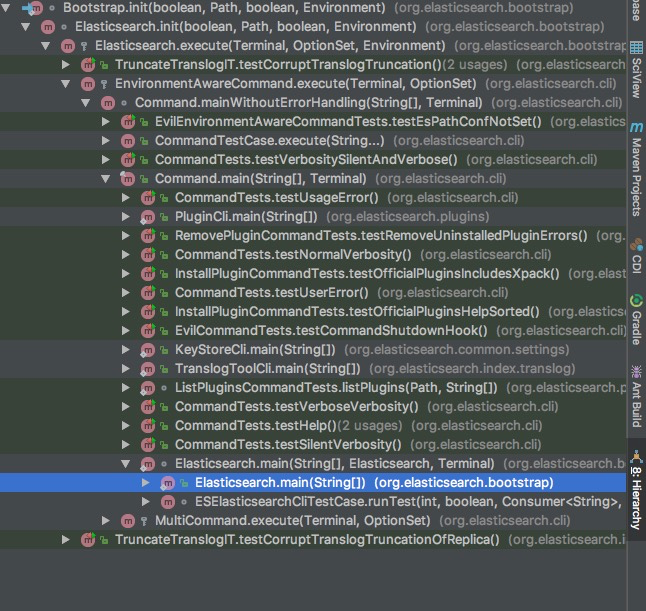Click protected key icon beside MultiCommand.execute

[x=144, y=521]
